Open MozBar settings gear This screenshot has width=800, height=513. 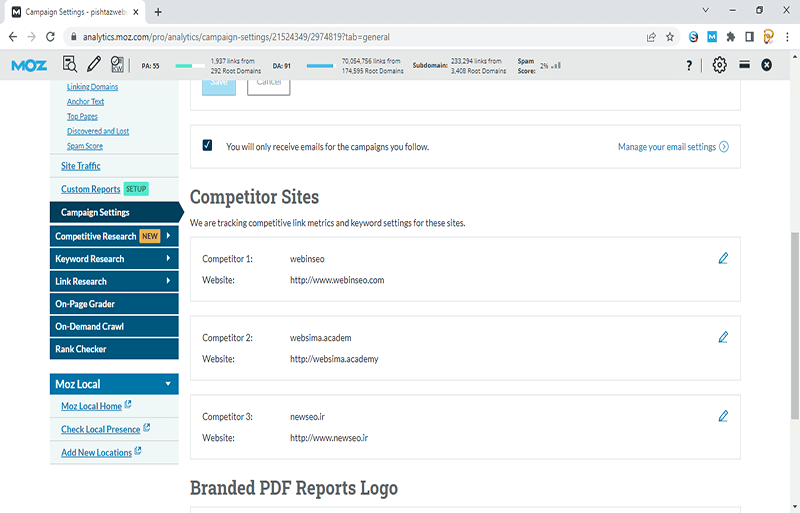pyautogui.click(x=719, y=65)
